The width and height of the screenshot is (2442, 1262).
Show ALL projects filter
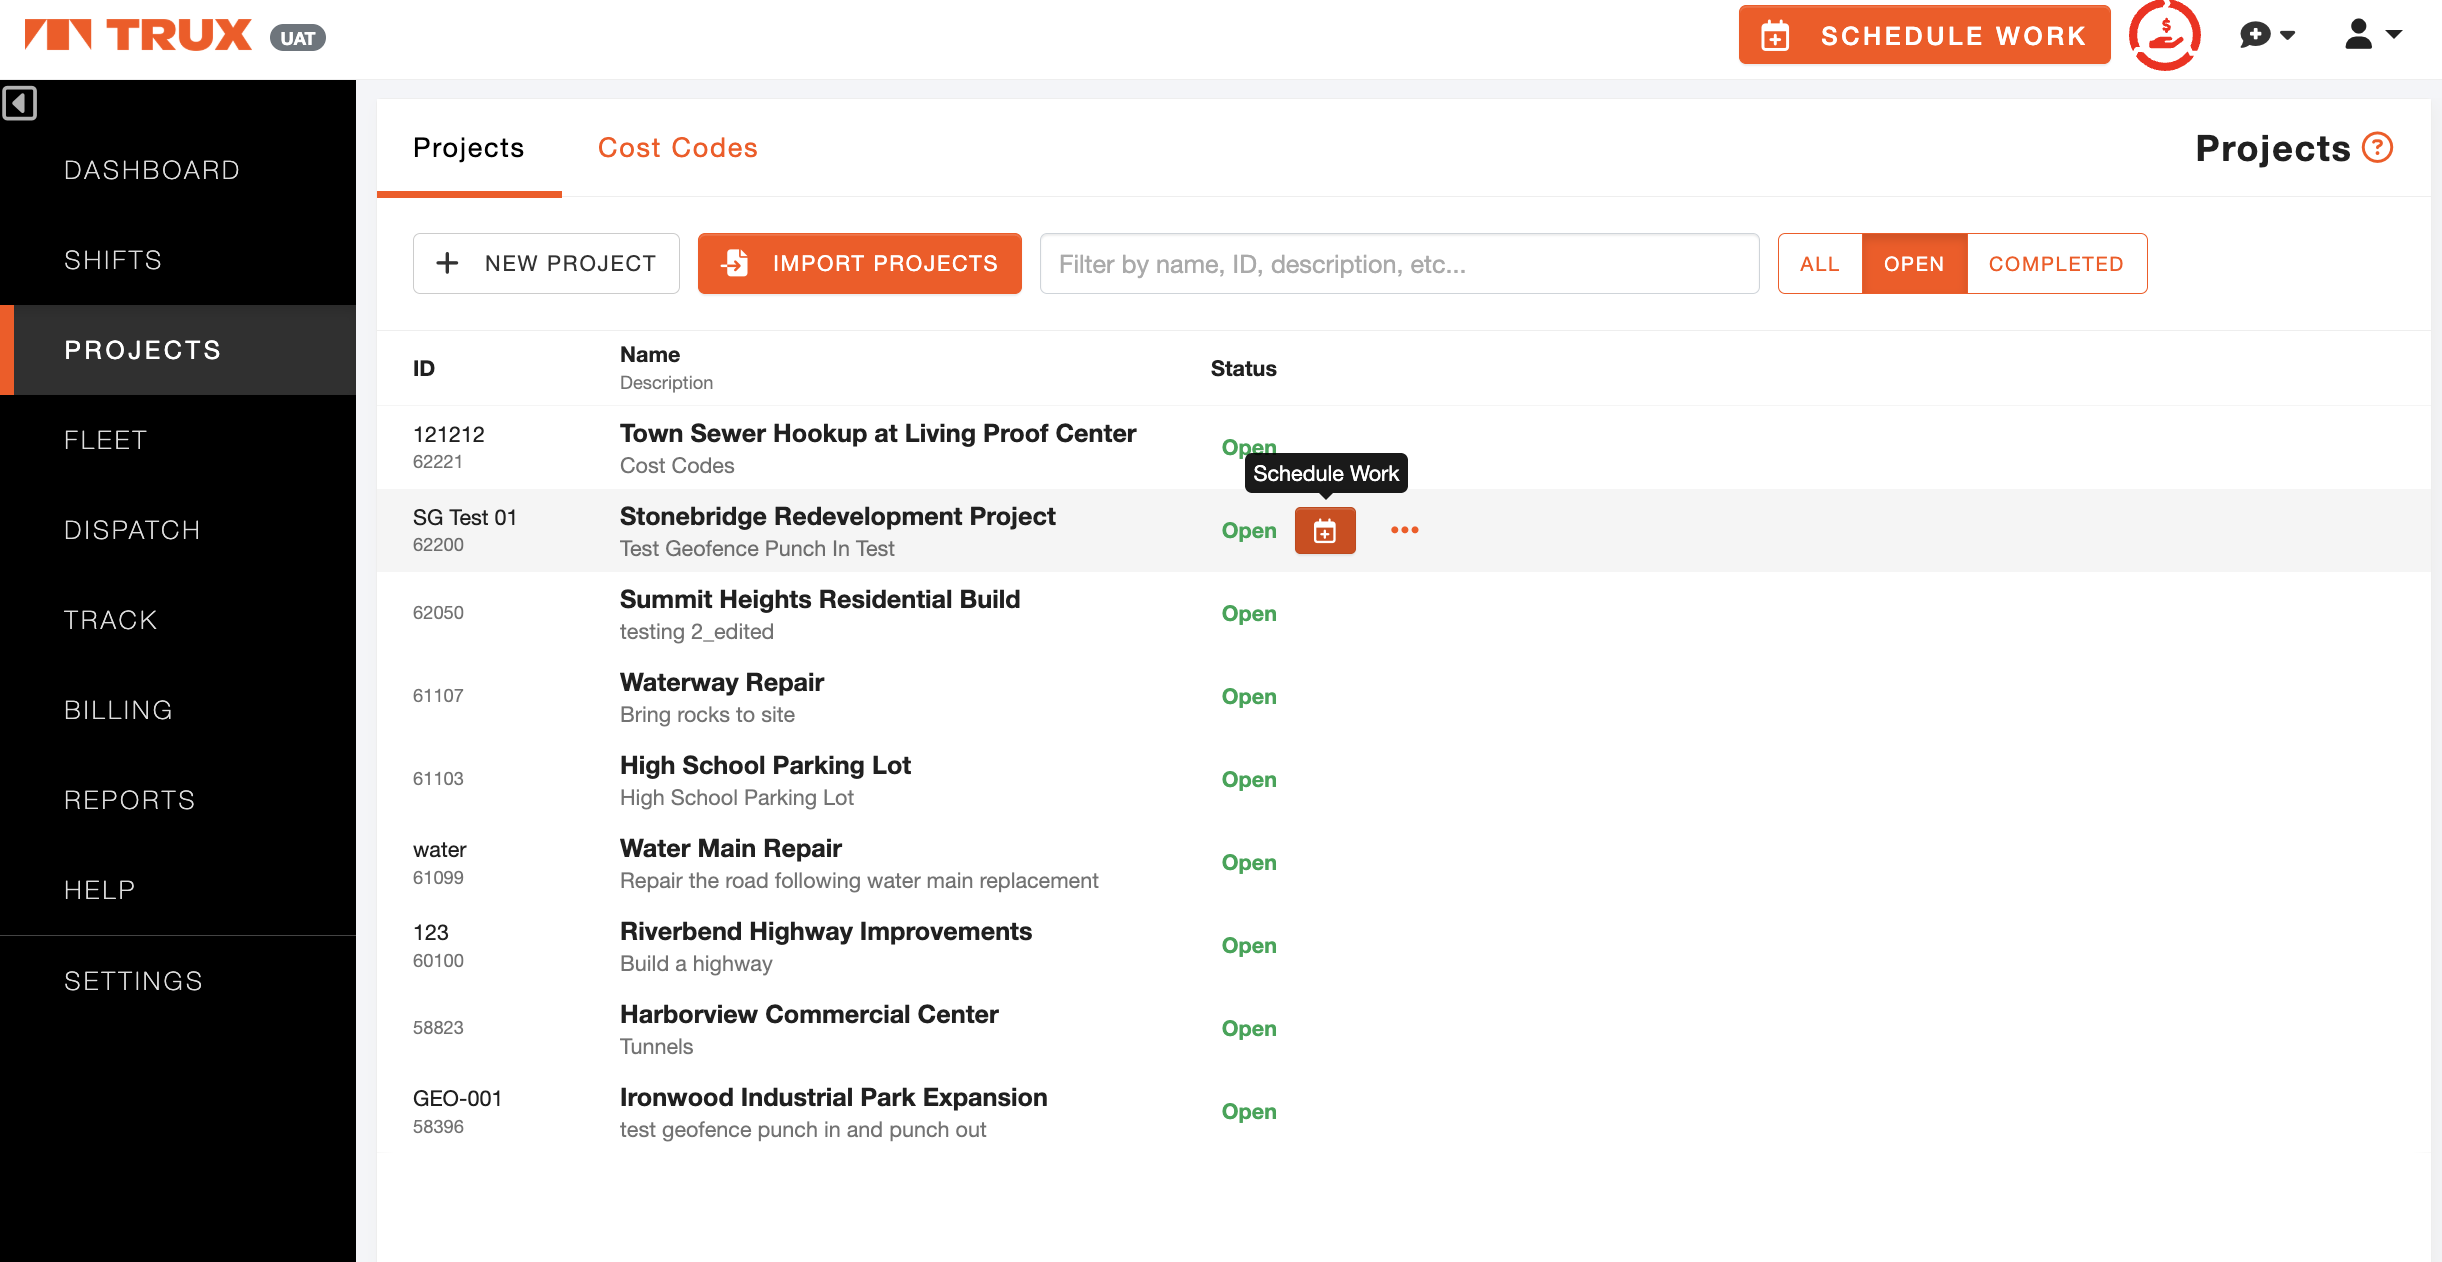click(1819, 264)
